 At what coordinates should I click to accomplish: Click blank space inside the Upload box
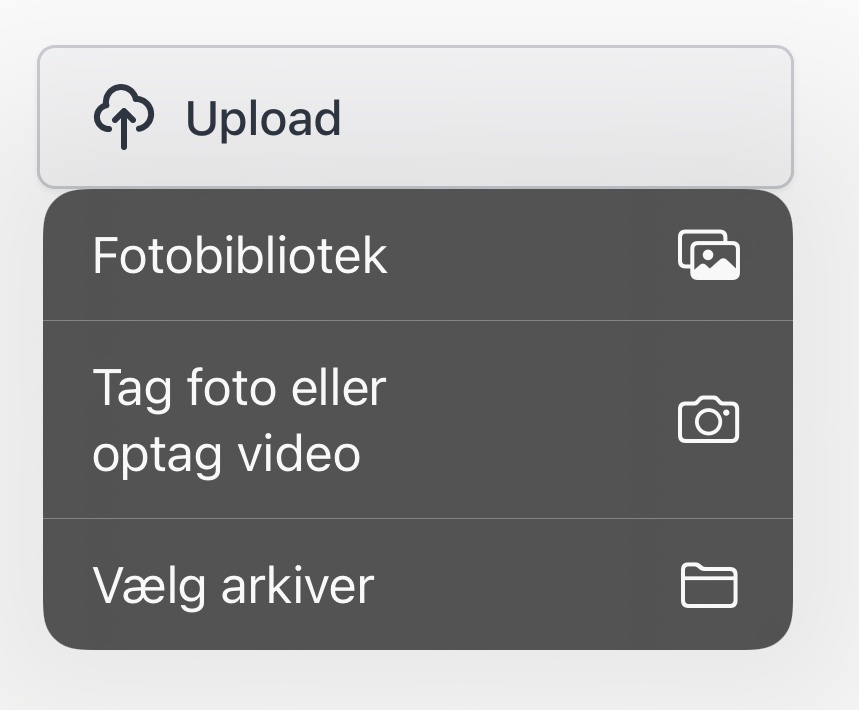pyautogui.click(x=564, y=117)
